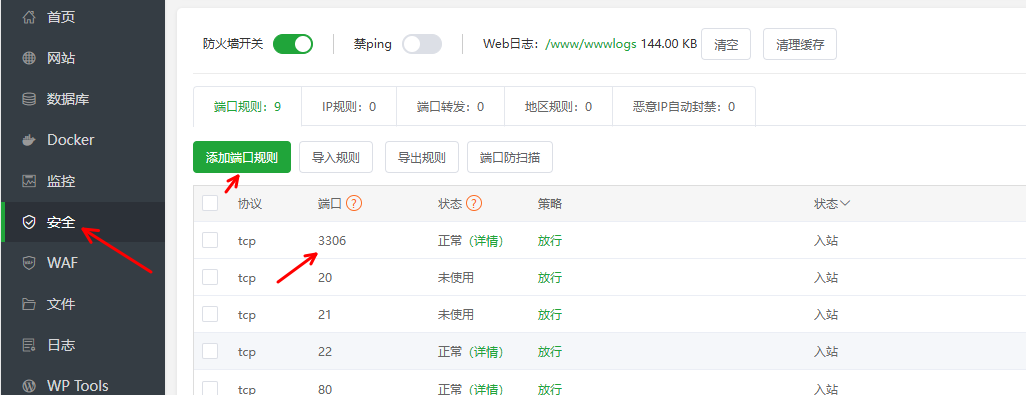This screenshot has width=1026, height=395.
Task: Click 放行 policy in port 20 row
Action: pyautogui.click(x=550, y=277)
